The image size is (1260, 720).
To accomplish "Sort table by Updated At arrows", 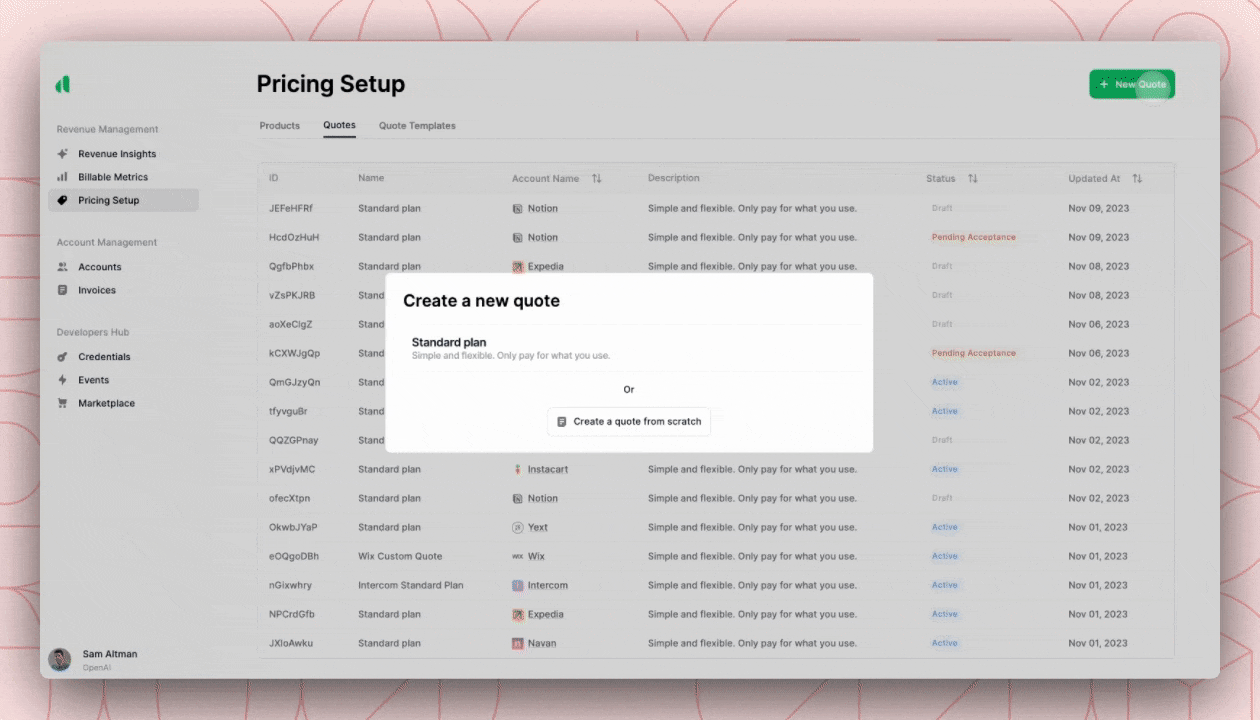I will pos(1137,179).
